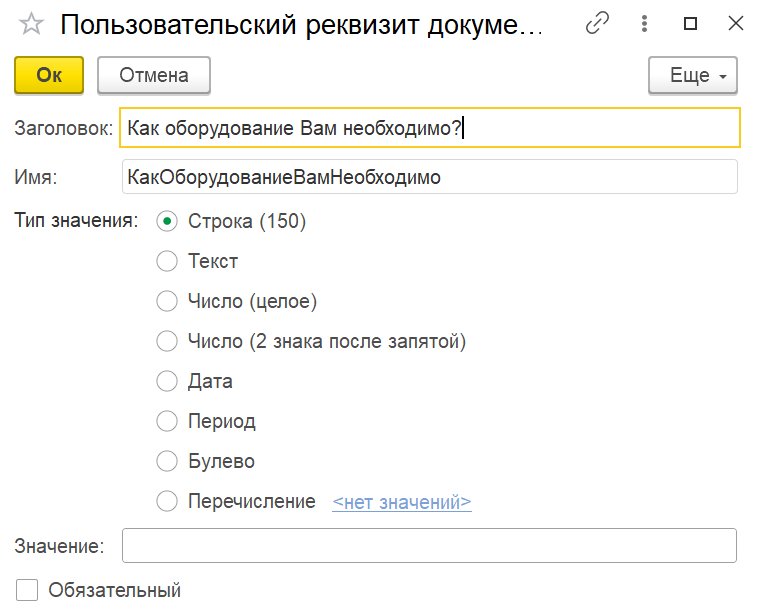Expand the Еще dropdown menu
759x613 pixels.
tap(693, 75)
